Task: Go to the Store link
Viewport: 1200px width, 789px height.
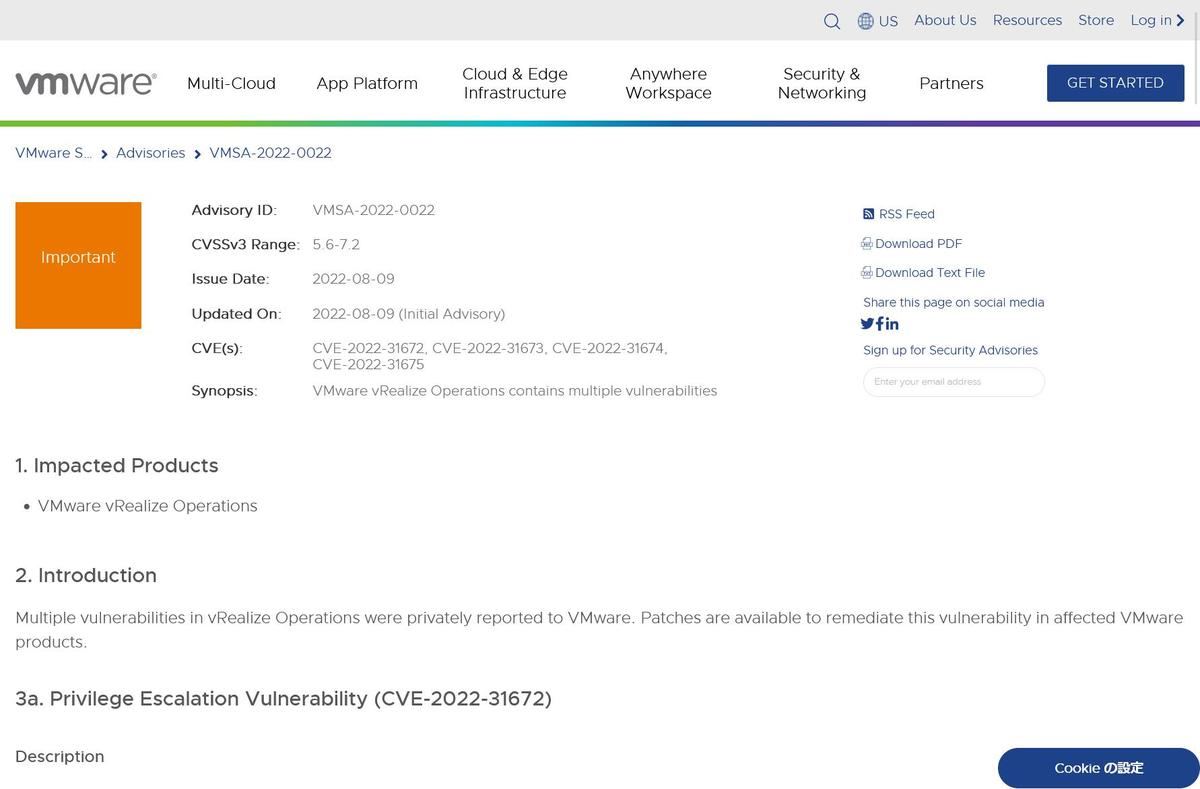Action: click(1096, 20)
